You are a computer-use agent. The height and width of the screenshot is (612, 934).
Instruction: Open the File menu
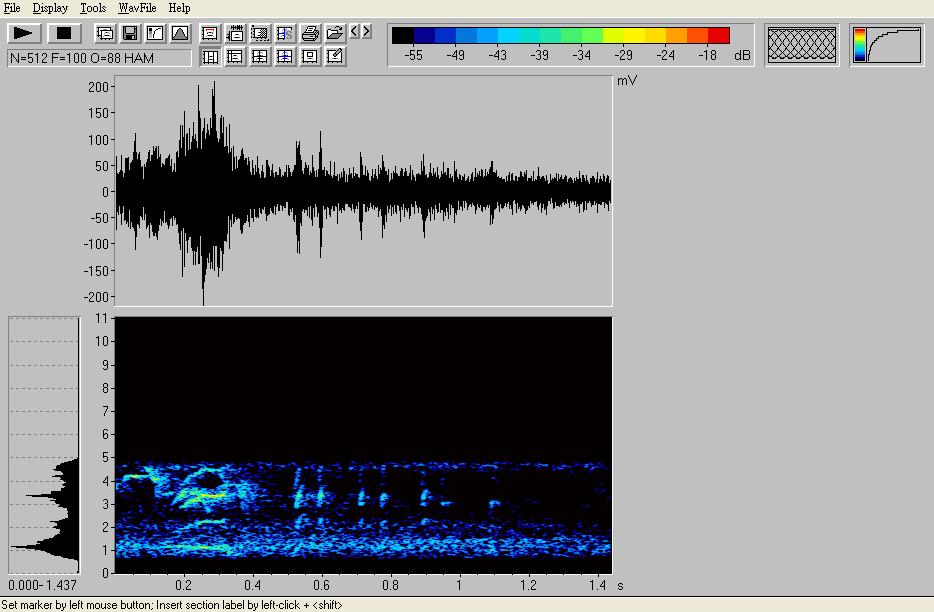tap(12, 8)
